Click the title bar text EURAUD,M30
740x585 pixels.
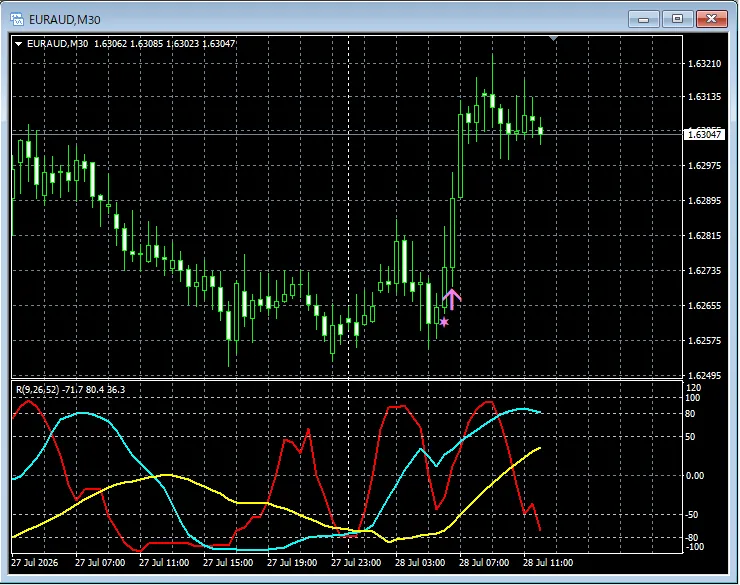tap(65, 20)
